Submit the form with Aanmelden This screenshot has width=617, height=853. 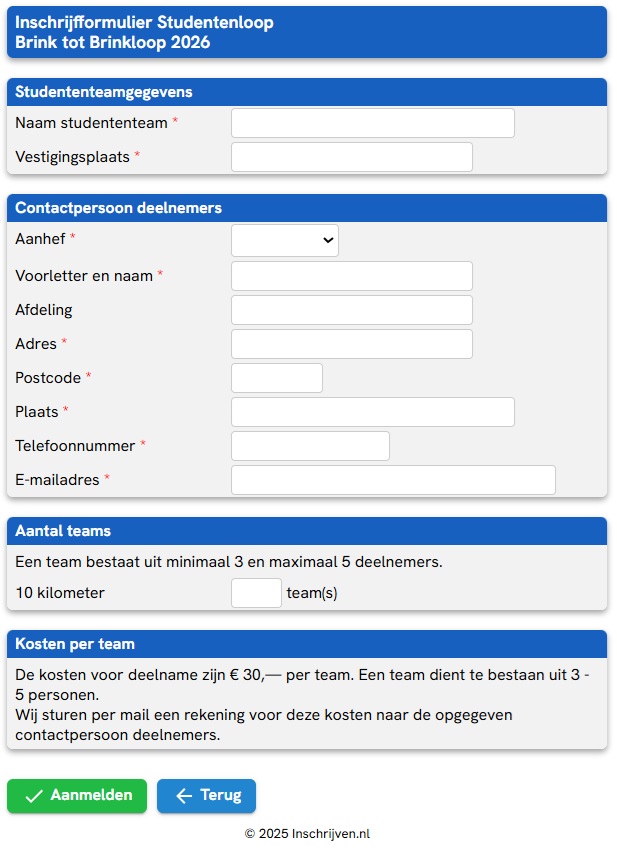tap(77, 796)
